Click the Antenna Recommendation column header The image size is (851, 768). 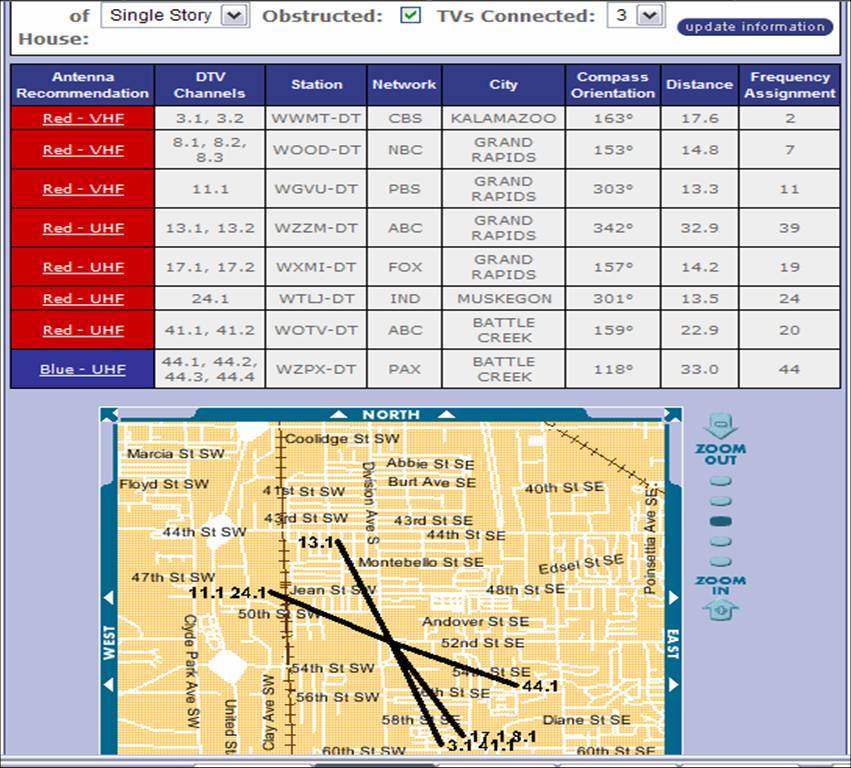click(82, 85)
